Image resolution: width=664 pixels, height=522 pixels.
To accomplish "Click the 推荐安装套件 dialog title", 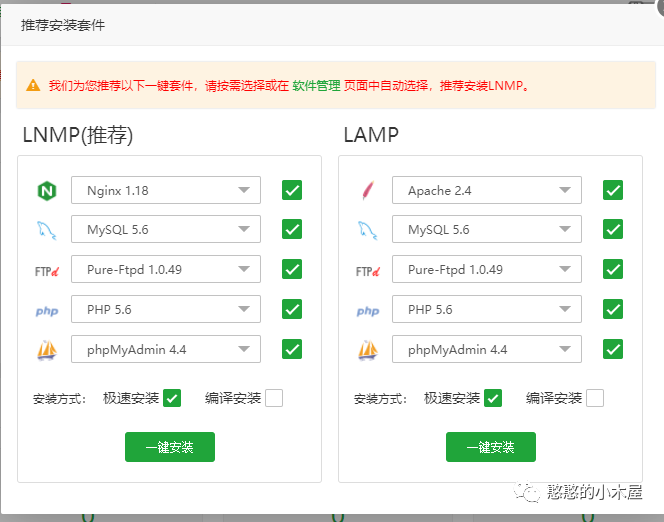I will [x=63, y=25].
